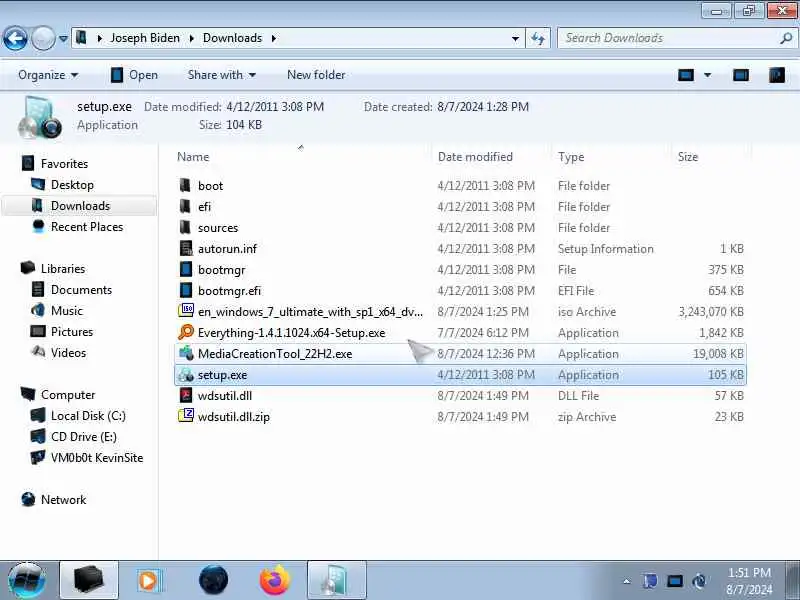Open the view options dropdown arrow
The image size is (800, 600).
(x=707, y=76)
